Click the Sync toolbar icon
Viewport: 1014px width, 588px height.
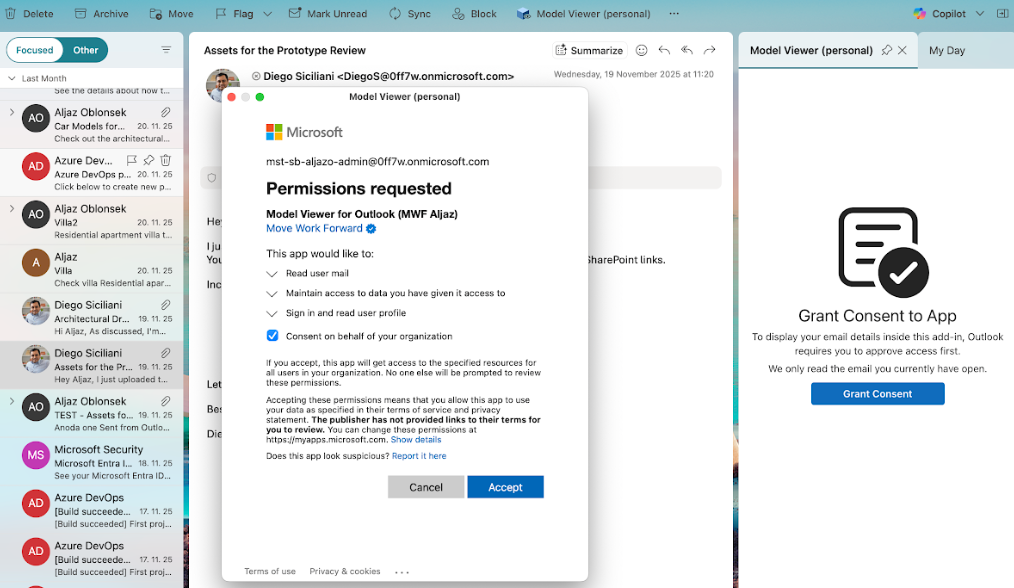(x=396, y=14)
